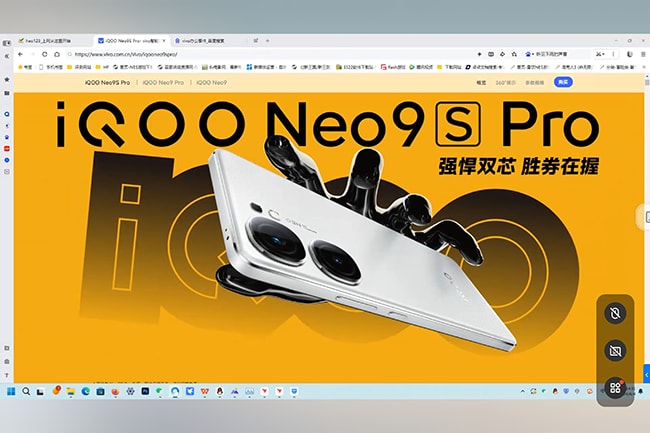Viewport: 650px width, 433px height.
Task: Open taskbar search magnifier icon
Action: pyautogui.click(x=26, y=390)
